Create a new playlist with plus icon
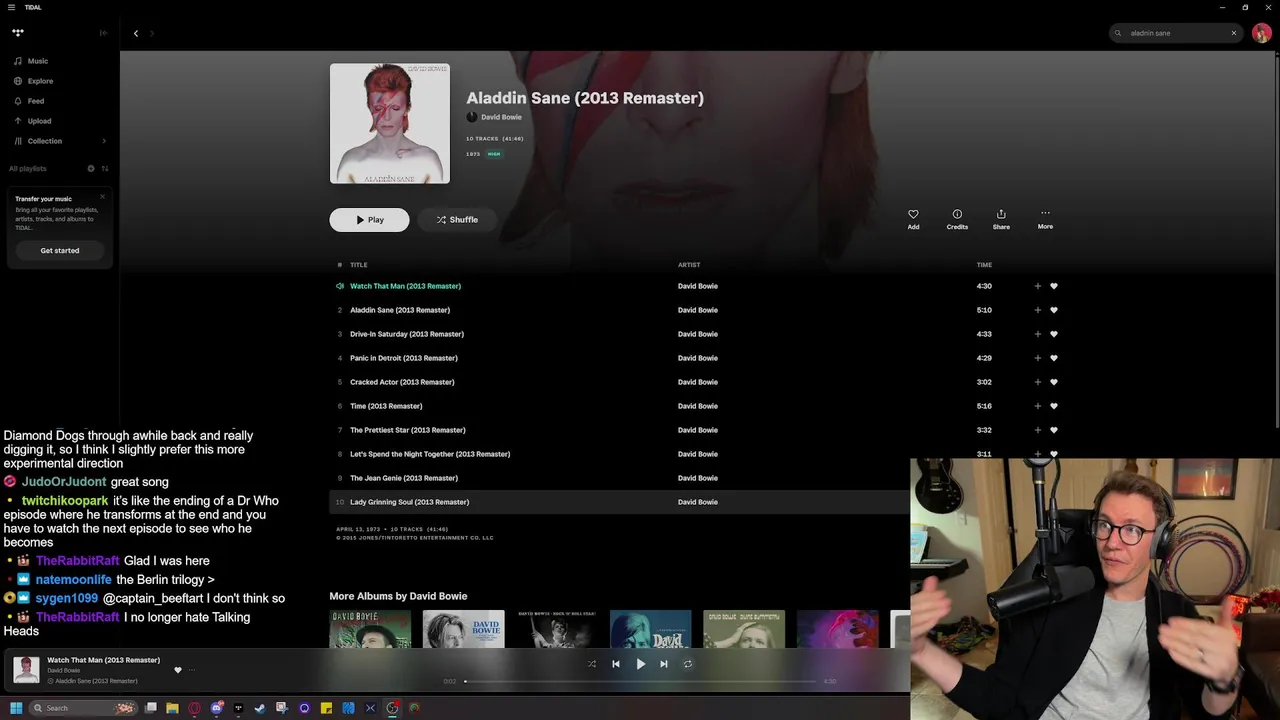The height and width of the screenshot is (720, 1280). (x=91, y=169)
